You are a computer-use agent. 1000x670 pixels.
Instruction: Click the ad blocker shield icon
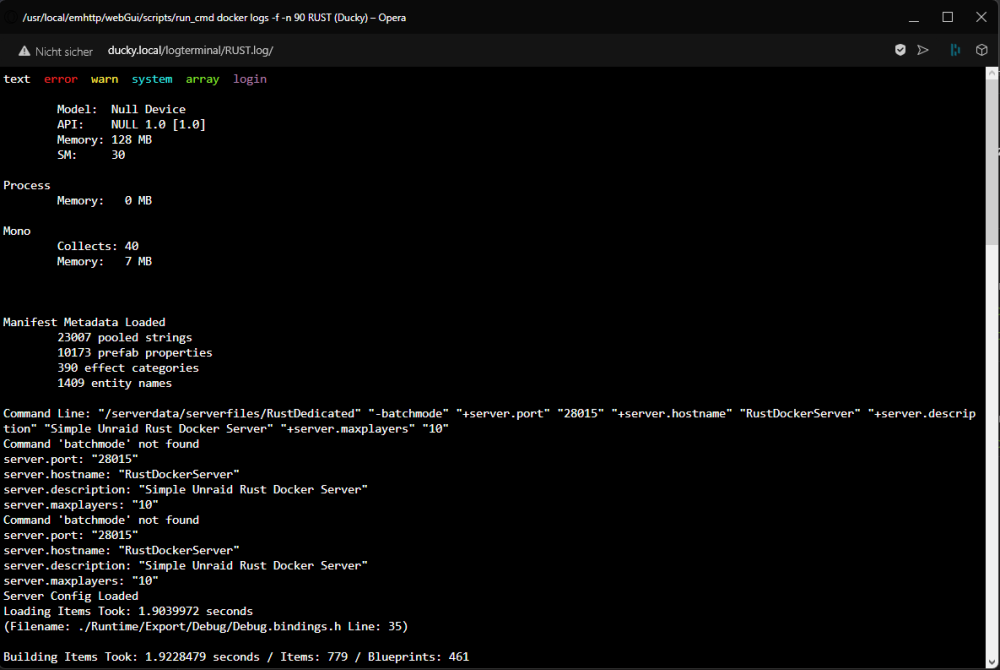[900, 50]
